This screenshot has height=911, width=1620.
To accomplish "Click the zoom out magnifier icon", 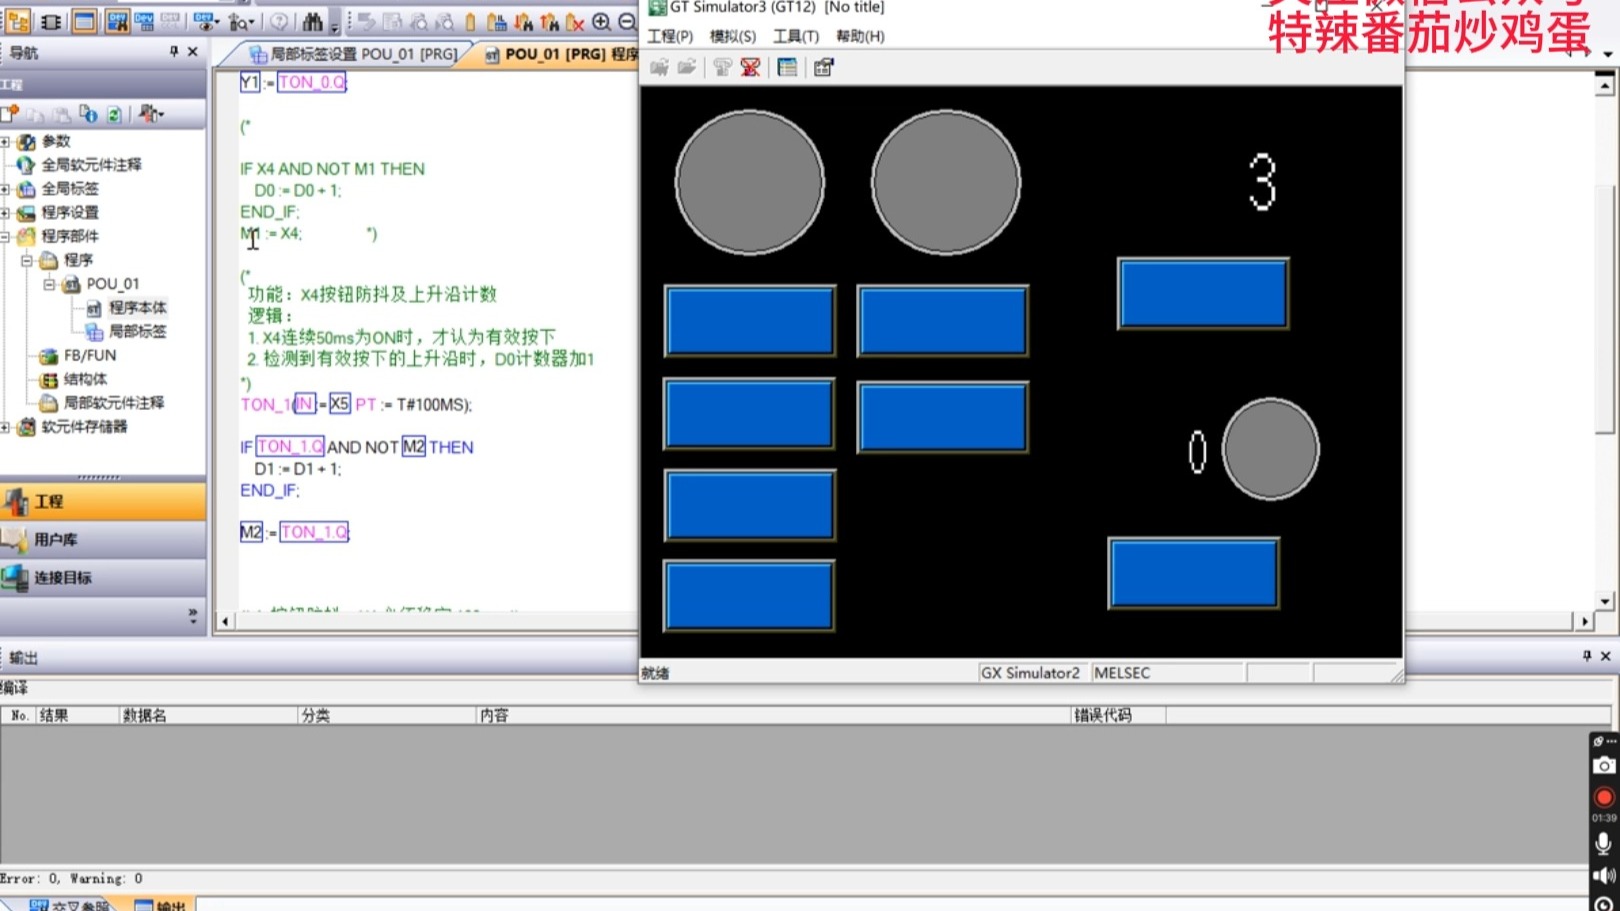I will coord(627,21).
